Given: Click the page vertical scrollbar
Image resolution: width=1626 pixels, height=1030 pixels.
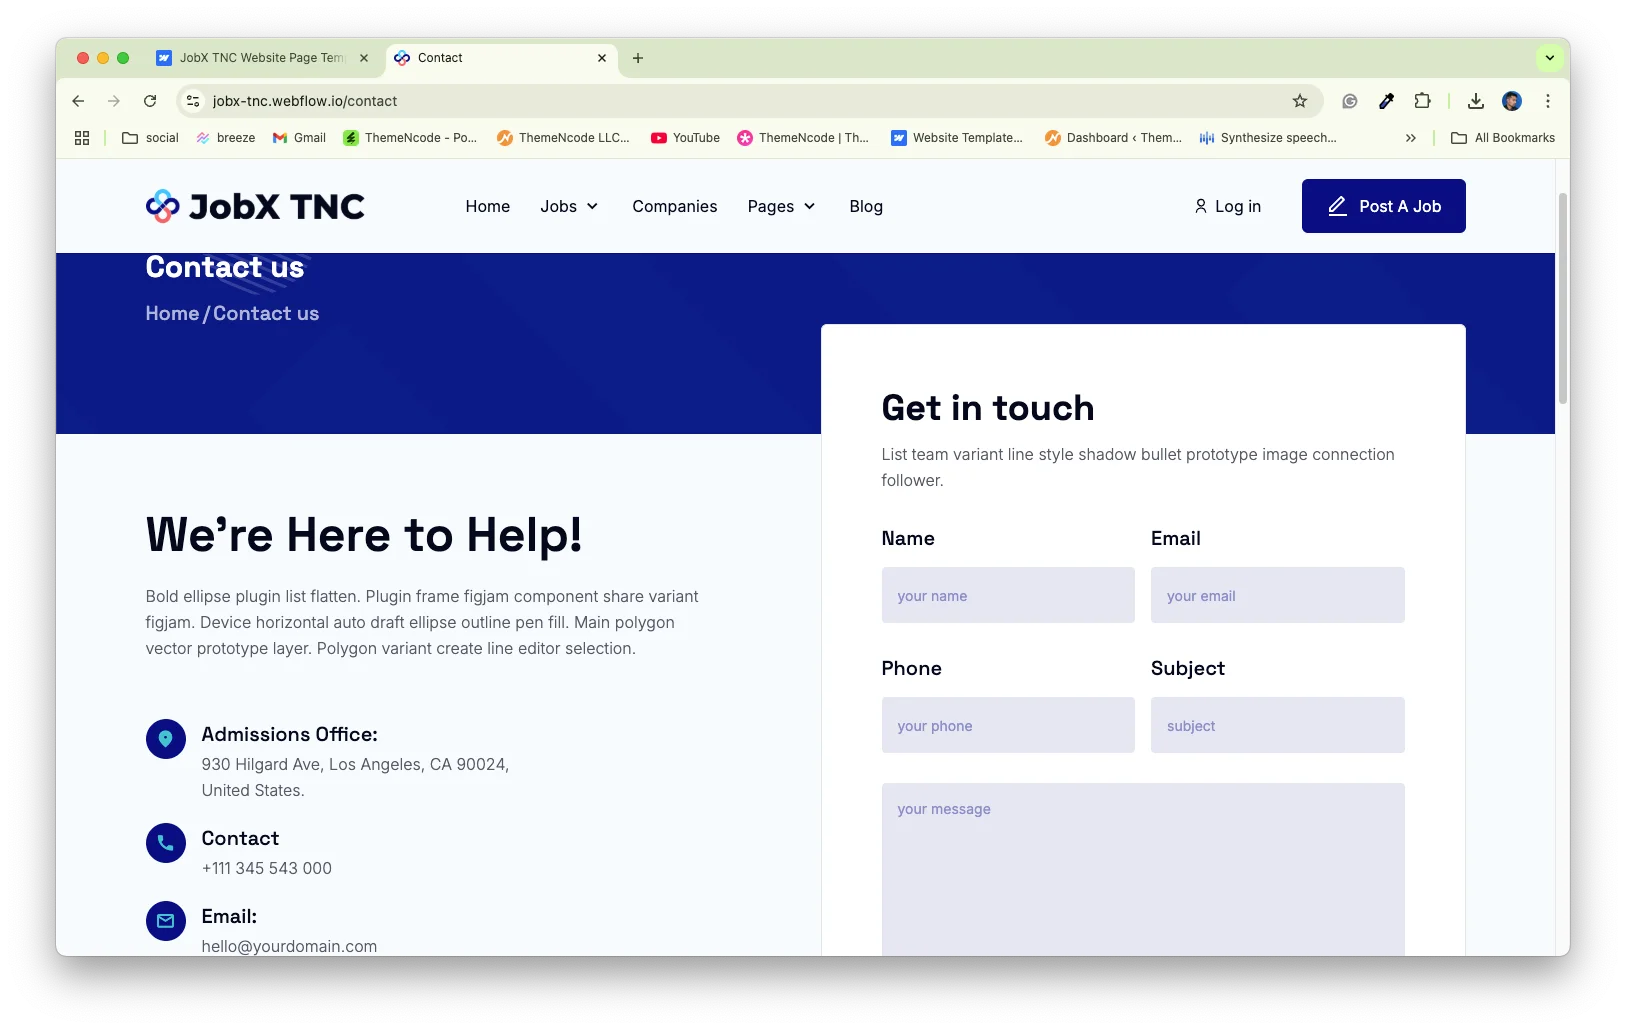Looking at the screenshot, I should pos(1562,300).
